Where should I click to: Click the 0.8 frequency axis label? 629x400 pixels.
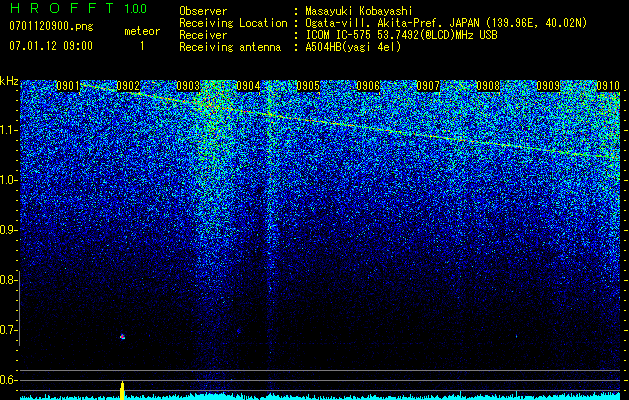click(x=9, y=280)
